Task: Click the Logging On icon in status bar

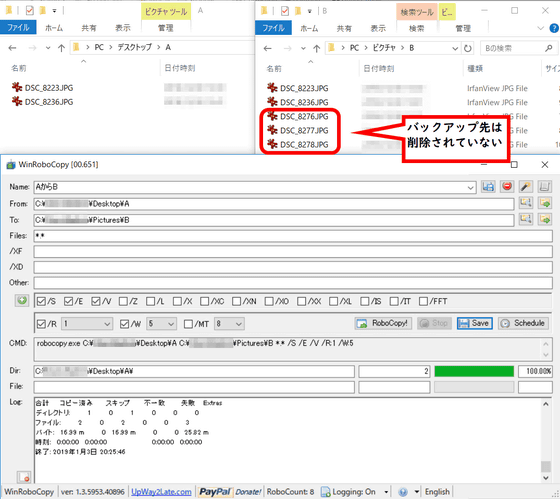Action: [x=325, y=492]
